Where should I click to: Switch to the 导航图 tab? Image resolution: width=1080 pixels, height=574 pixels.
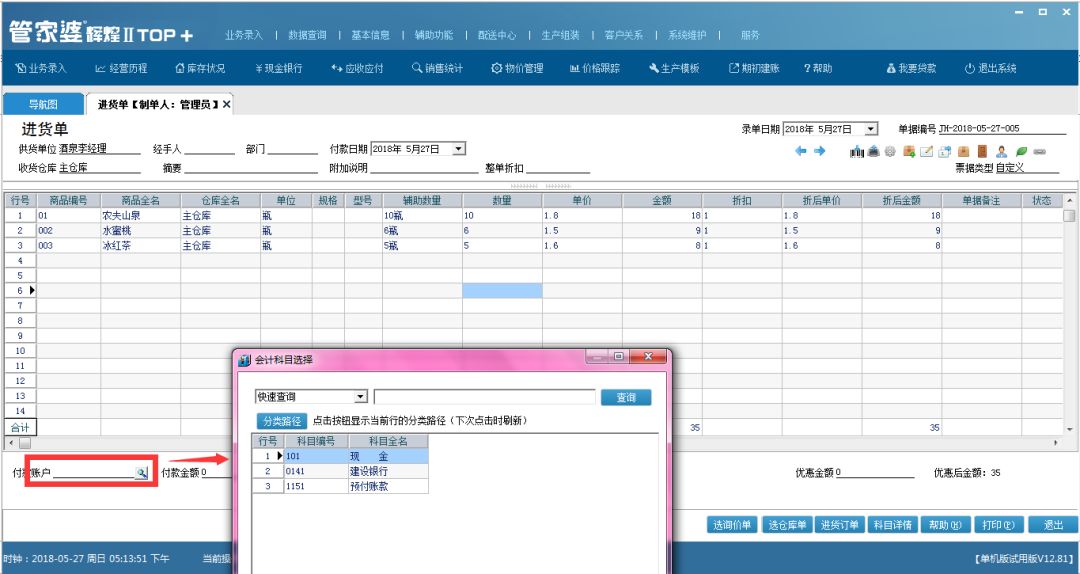pos(42,105)
